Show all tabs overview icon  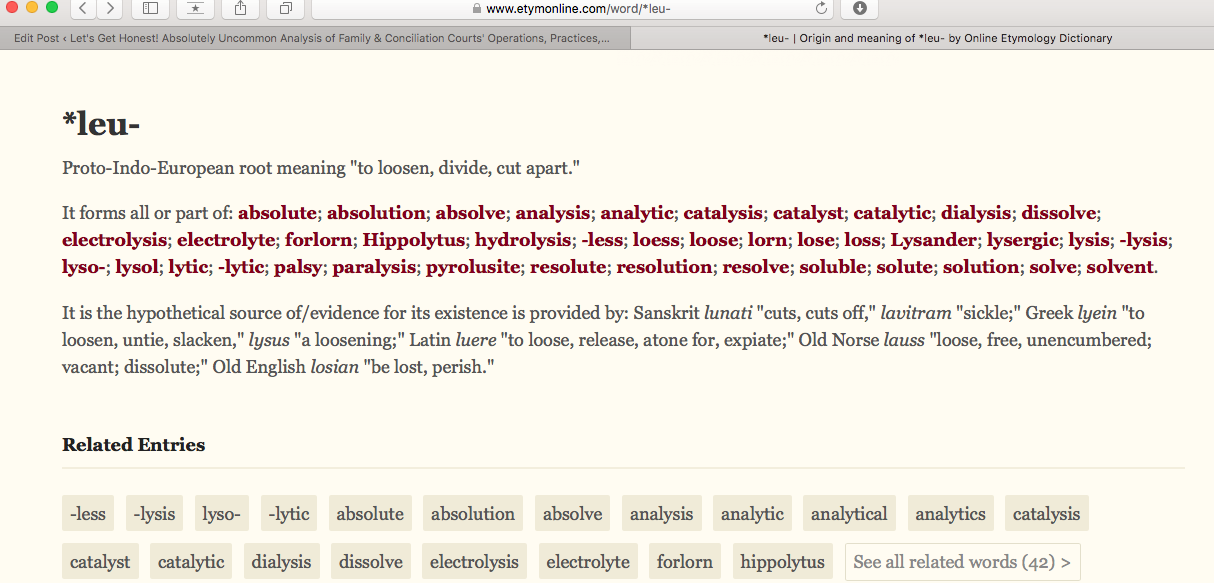point(285,9)
